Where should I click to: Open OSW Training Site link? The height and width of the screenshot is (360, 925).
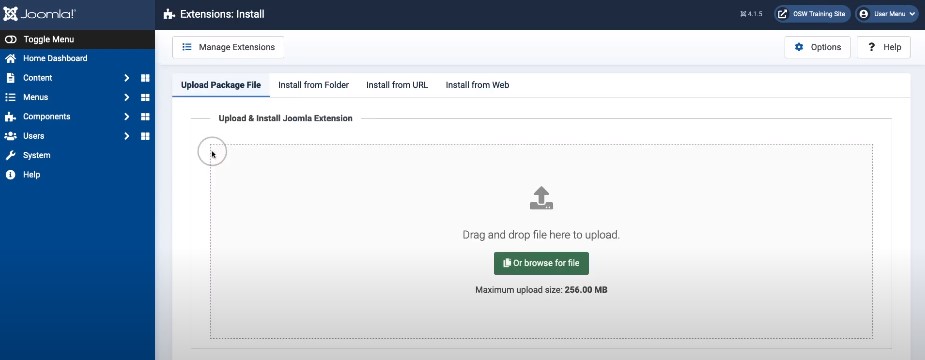point(812,14)
